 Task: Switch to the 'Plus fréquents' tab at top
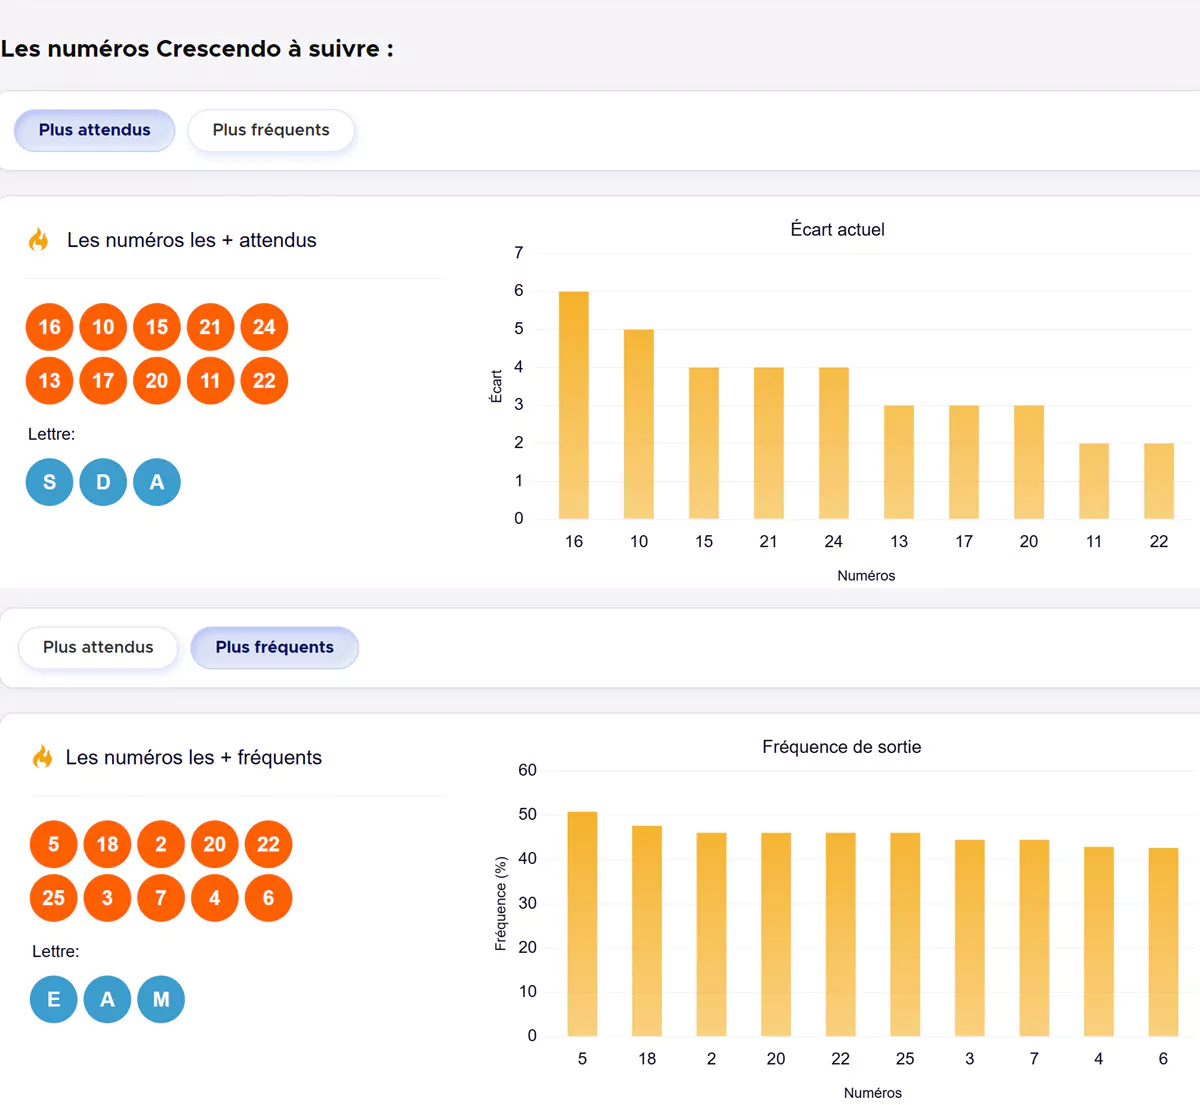pyautogui.click(x=271, y=130)
